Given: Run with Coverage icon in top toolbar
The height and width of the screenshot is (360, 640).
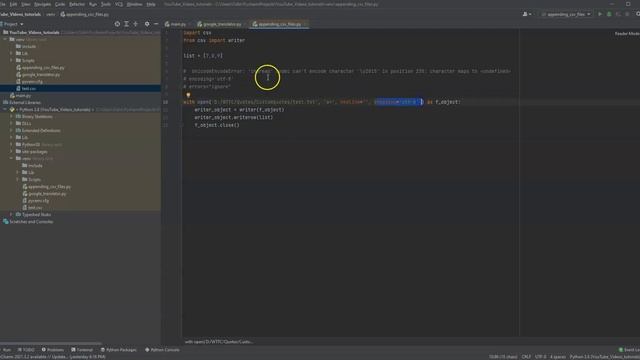Looking at the screenshot, I should point(618,14).
